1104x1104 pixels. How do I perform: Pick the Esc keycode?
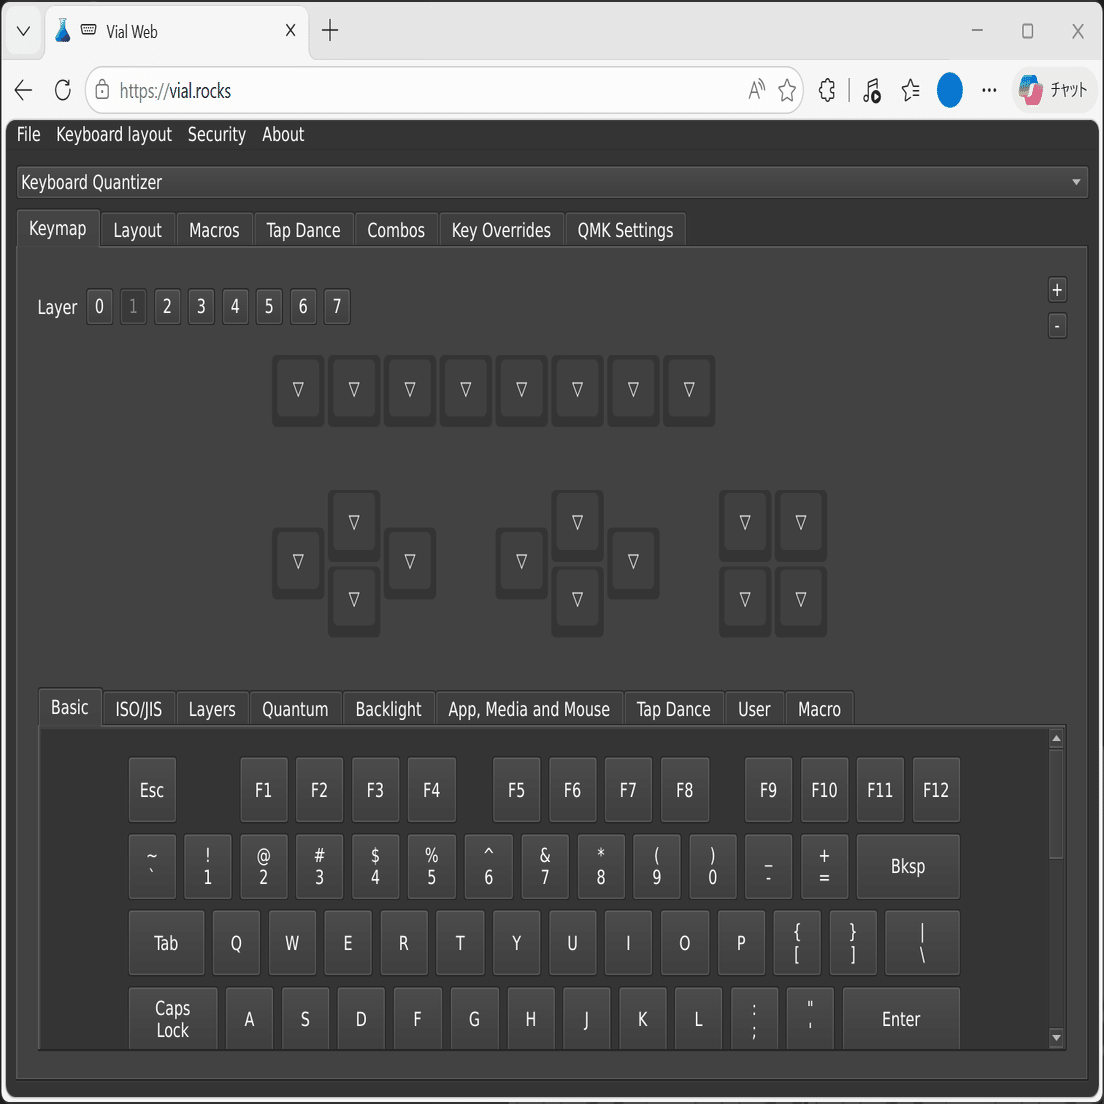pos(152,790)
